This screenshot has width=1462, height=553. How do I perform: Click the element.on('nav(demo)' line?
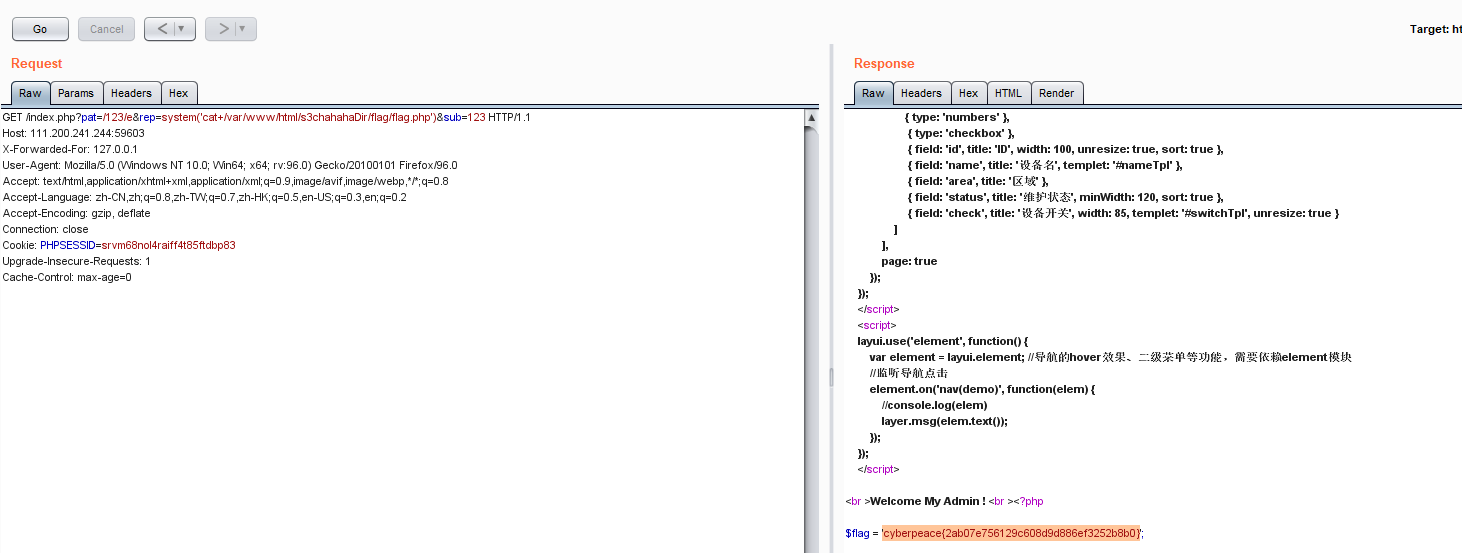click(982, 389)
